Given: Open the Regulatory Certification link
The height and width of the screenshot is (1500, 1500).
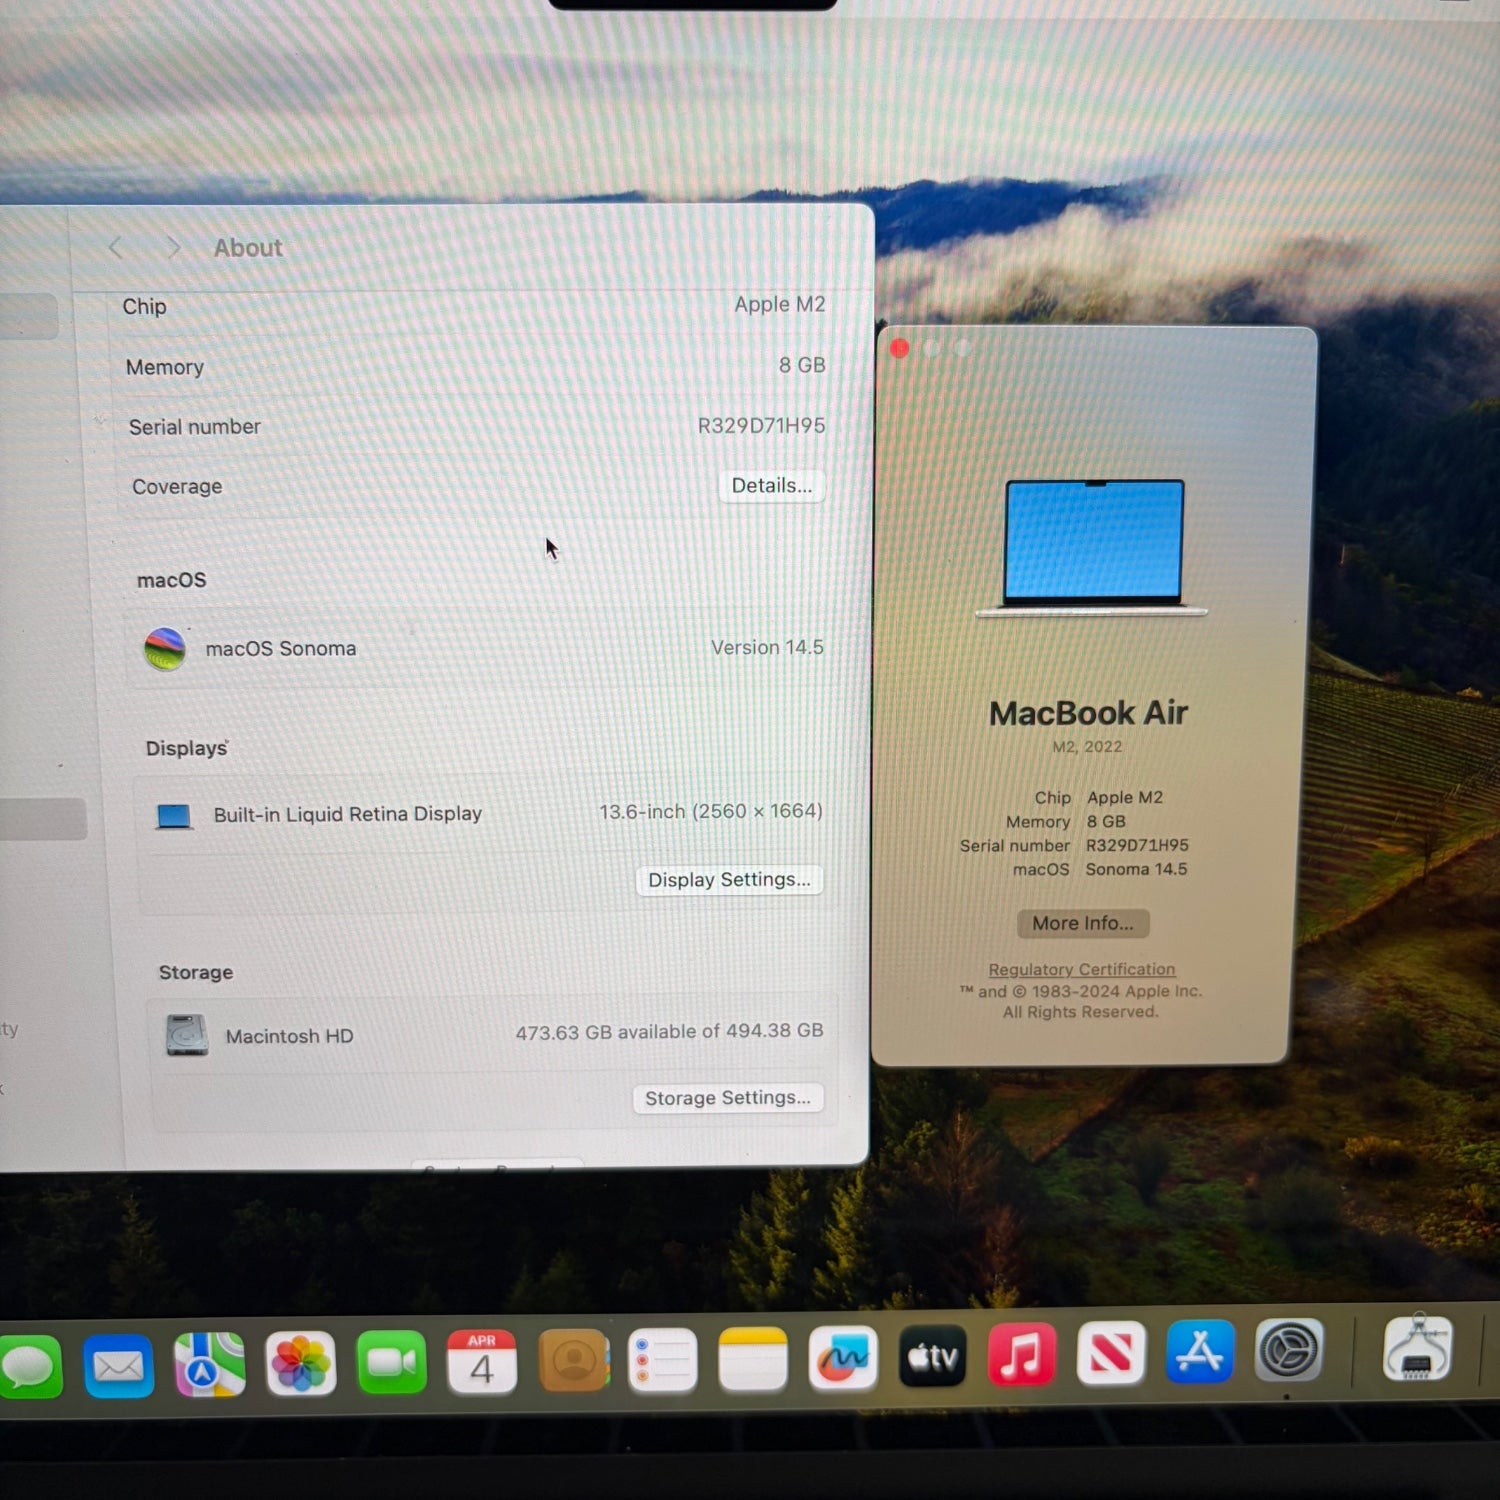Looking at the screenshot, I should click(1082, 969).
